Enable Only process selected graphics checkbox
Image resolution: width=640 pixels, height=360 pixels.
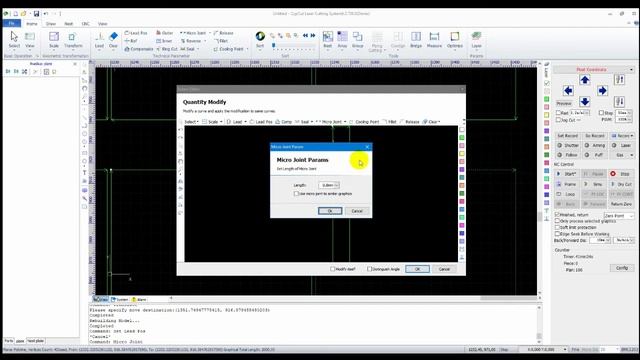(x=557, y=221)
